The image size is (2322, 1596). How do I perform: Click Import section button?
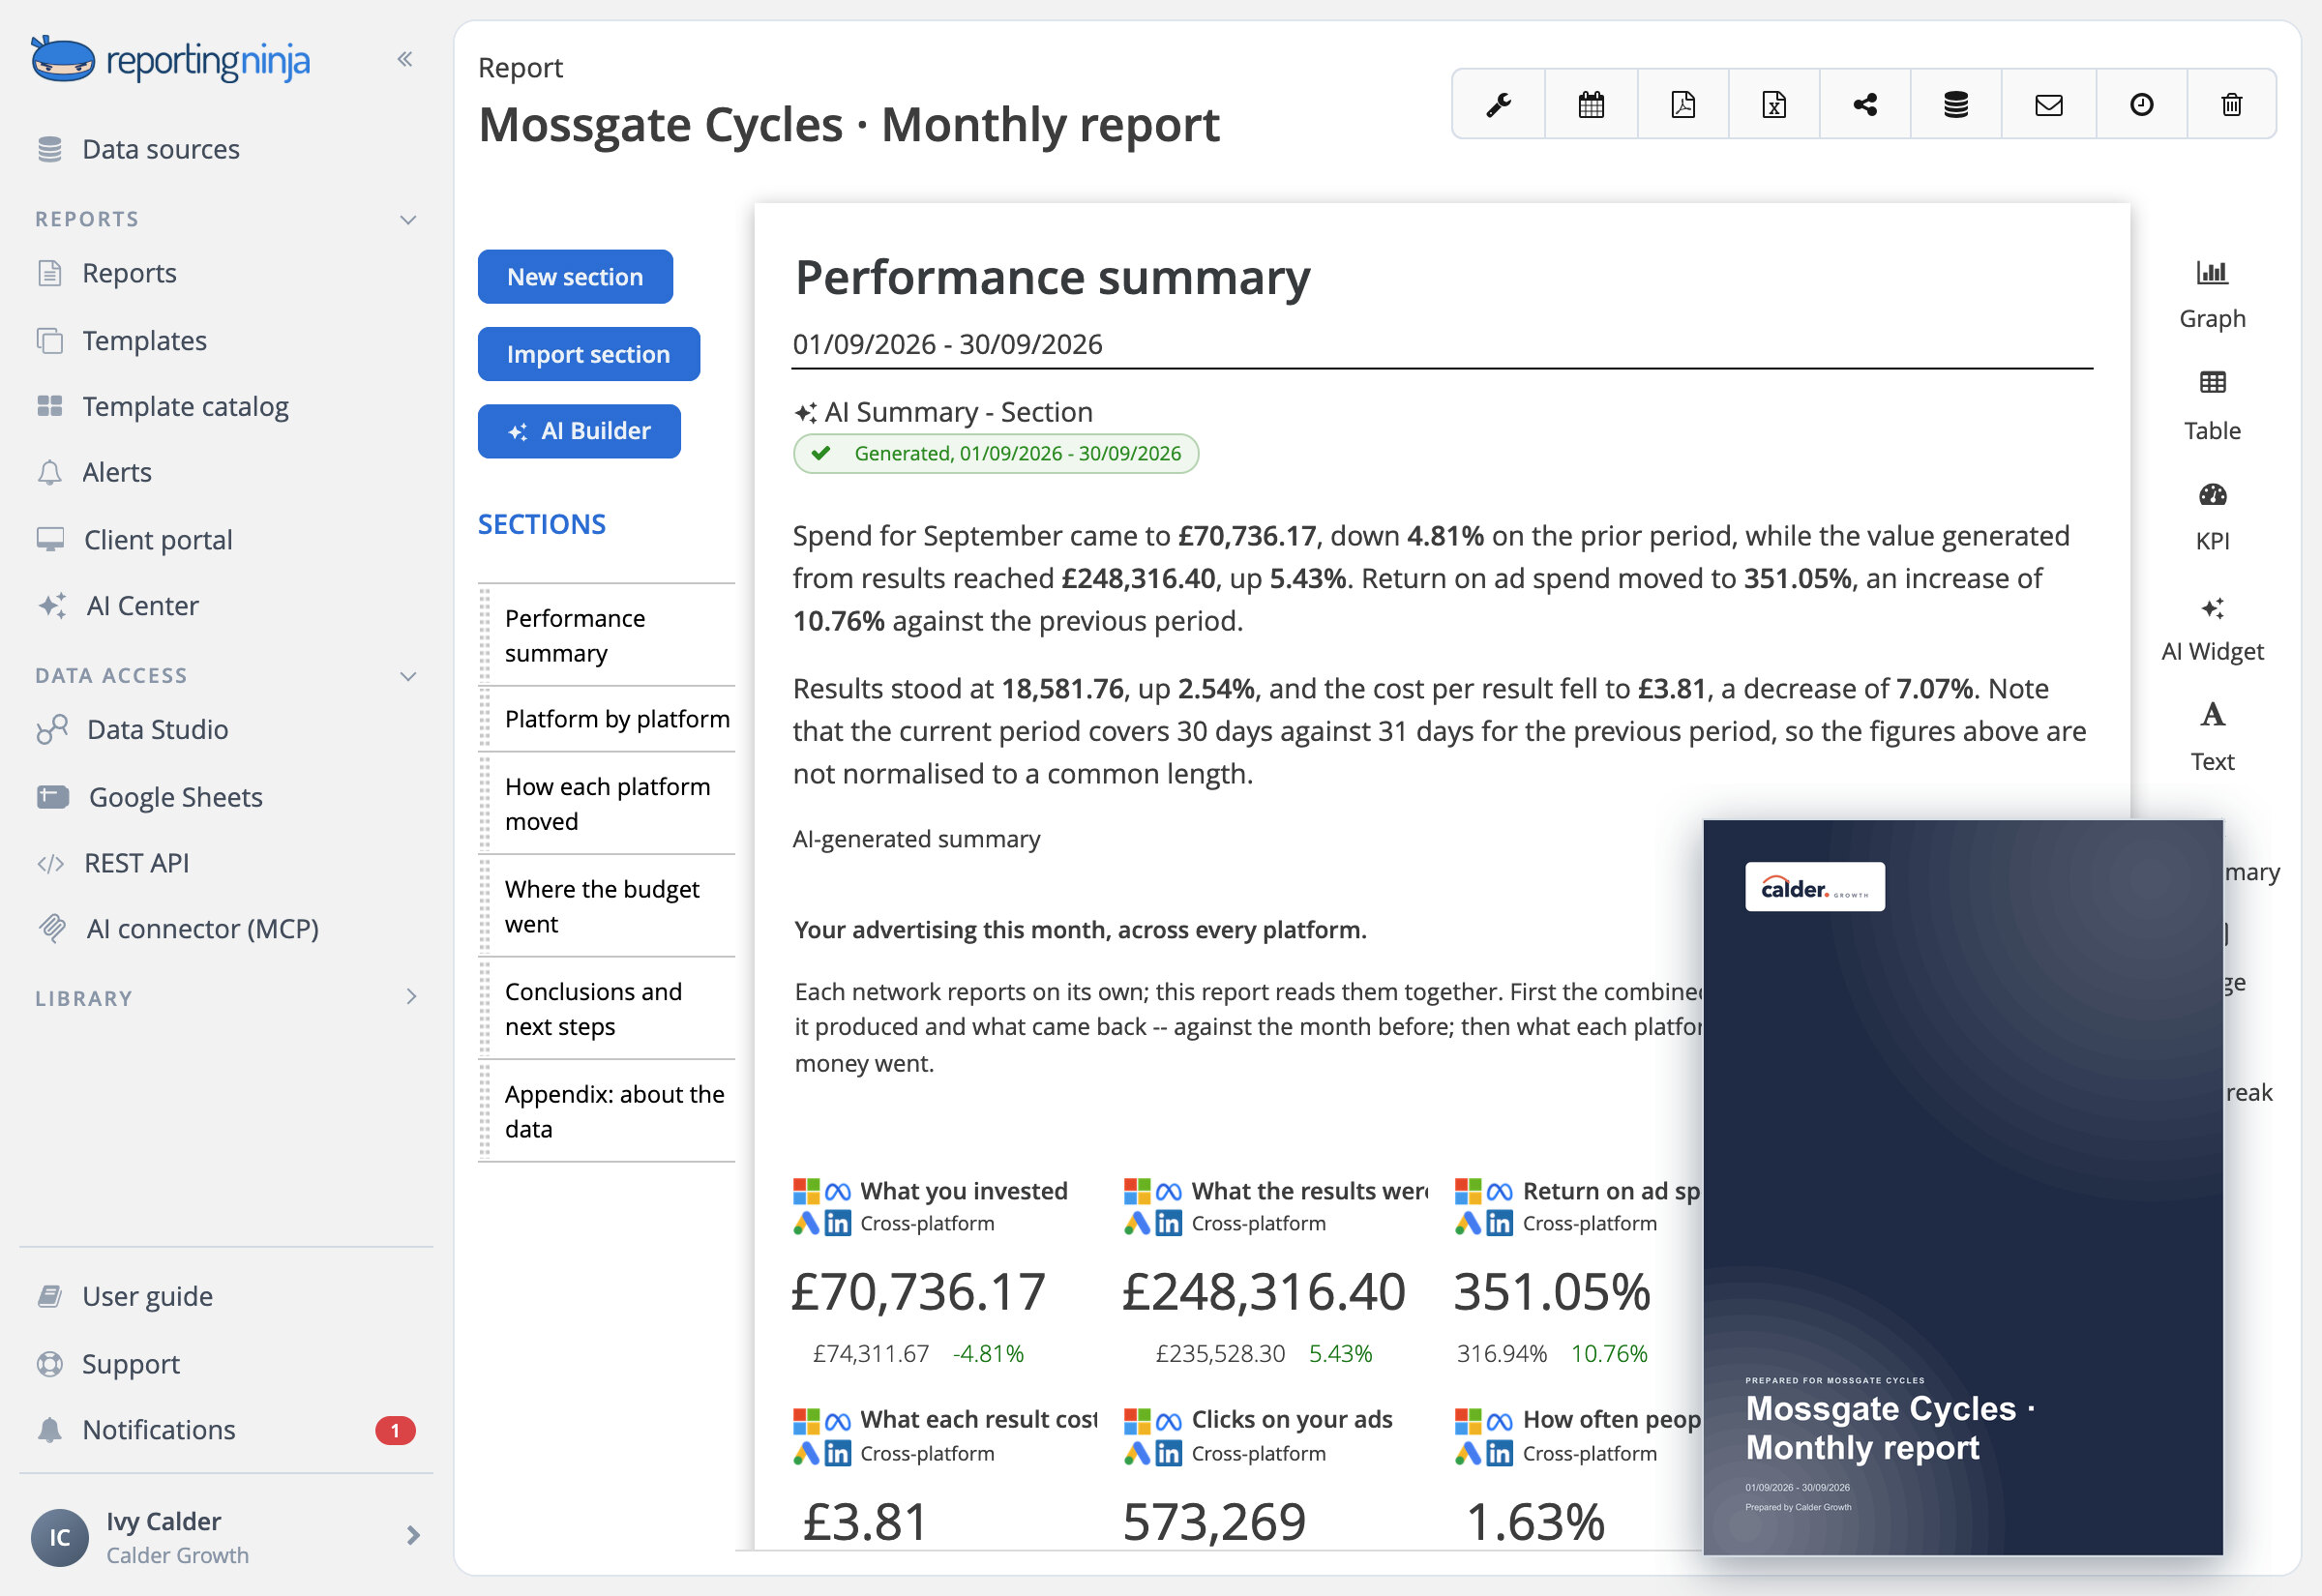(588, 354)
